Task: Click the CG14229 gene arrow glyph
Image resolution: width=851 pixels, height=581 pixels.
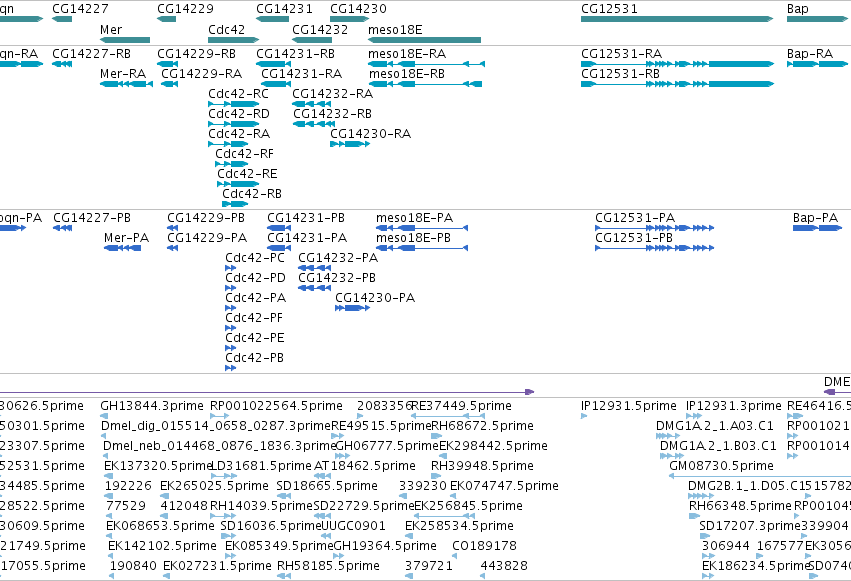Action: tap(167, 19)
